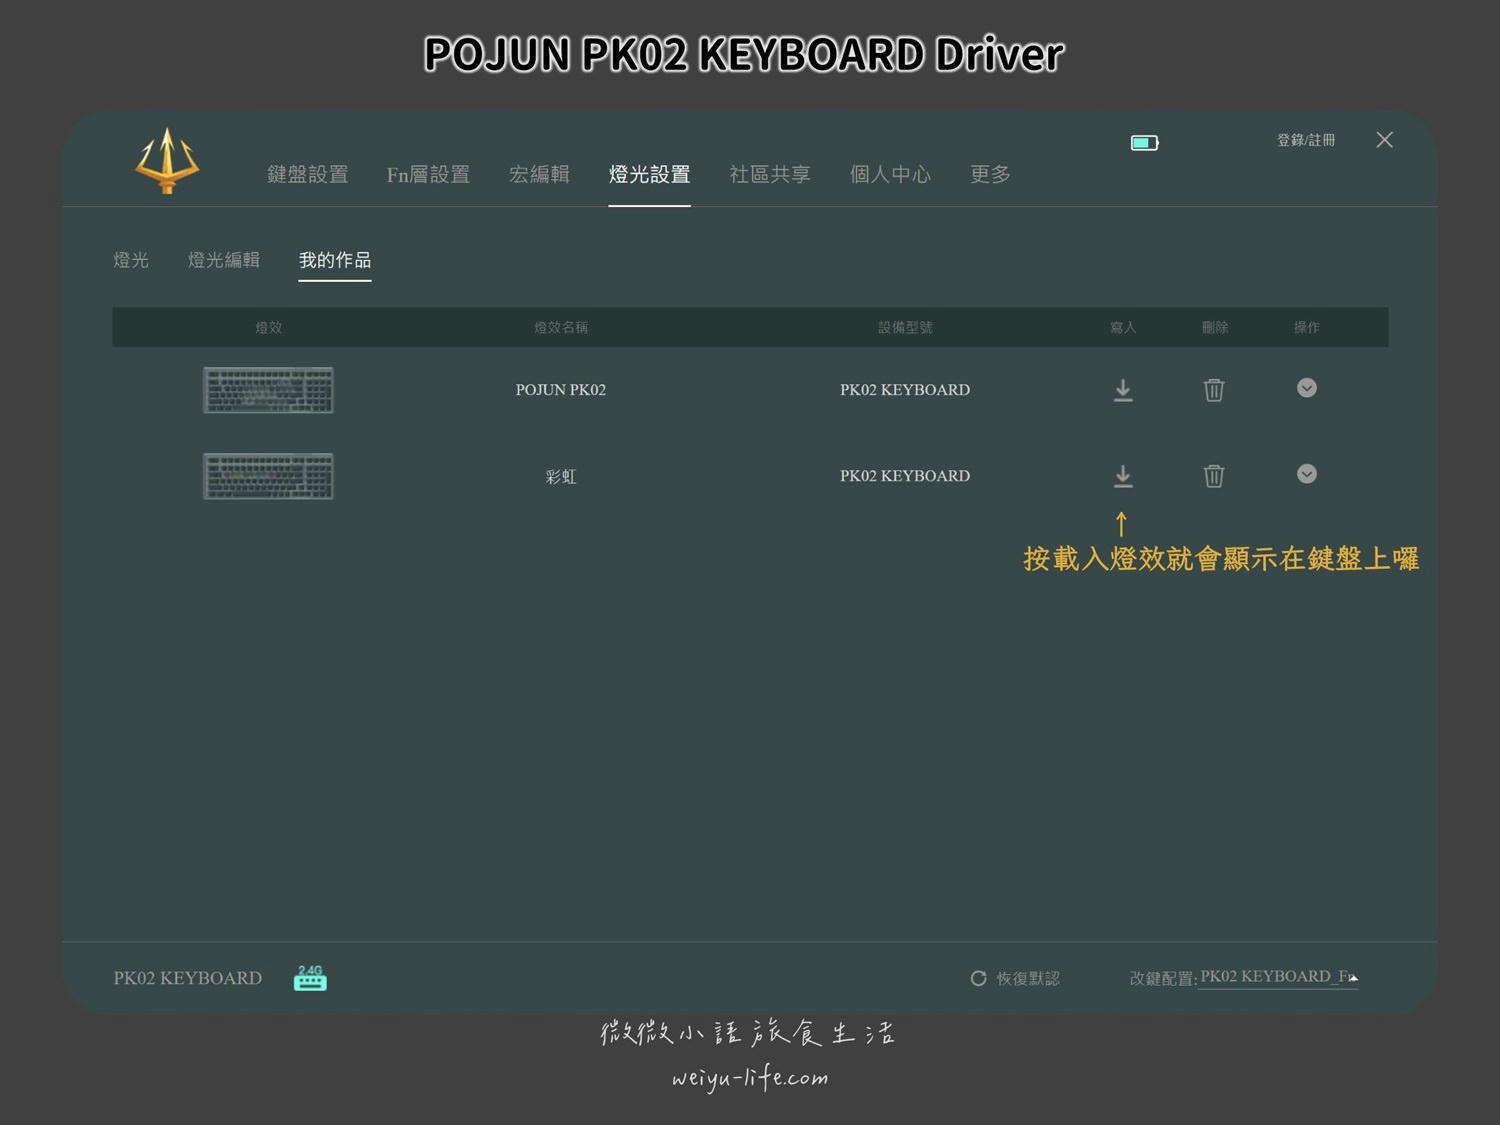Click 刪除 column header
This screenshot has height=1125, width=1500.
click(1215, 328)
